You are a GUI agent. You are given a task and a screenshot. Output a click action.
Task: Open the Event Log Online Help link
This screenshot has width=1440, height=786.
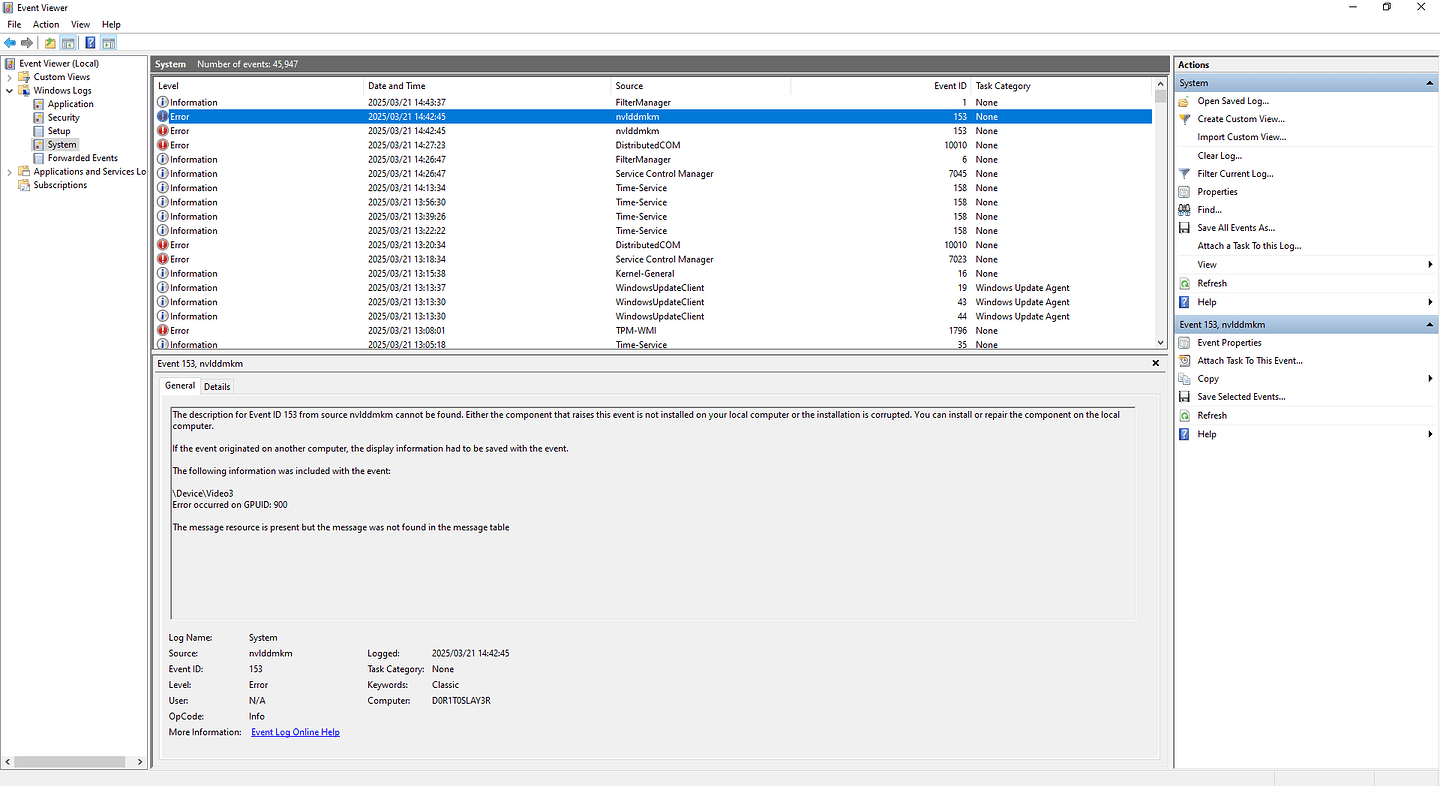pyautogui.click(x=295, y=732)
